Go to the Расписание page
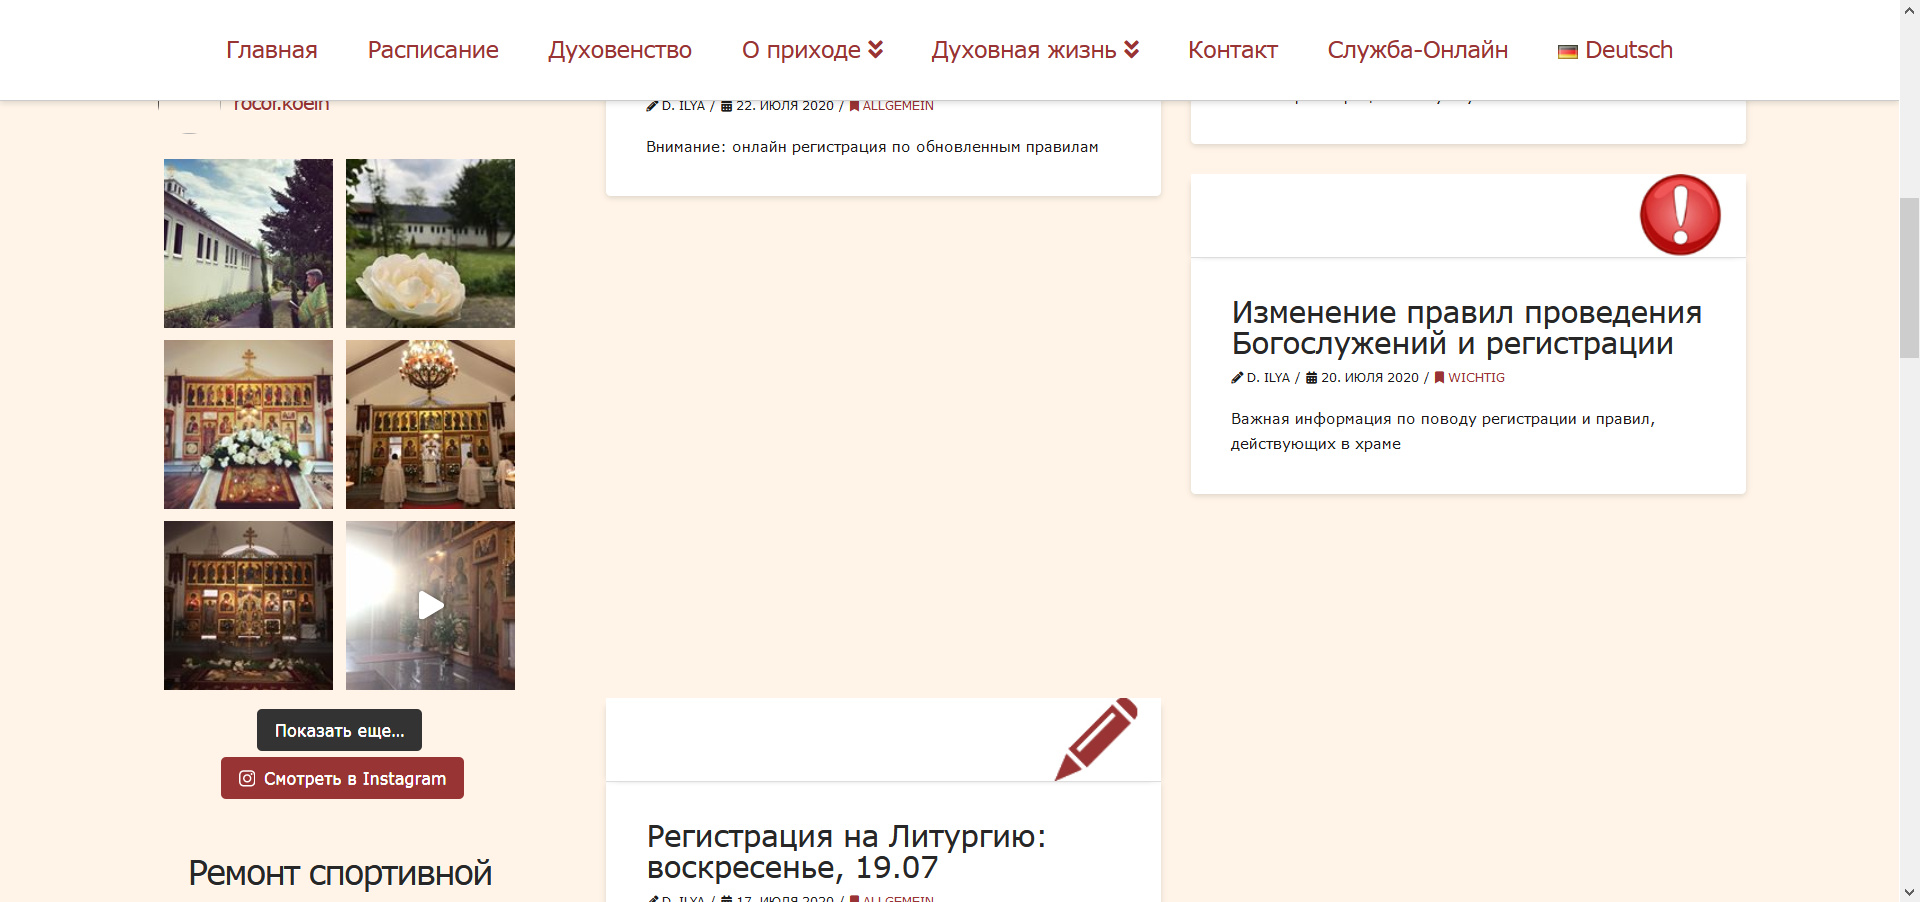Image resolution: width=1920 pixels, height=902 pixels. point(433,50)
